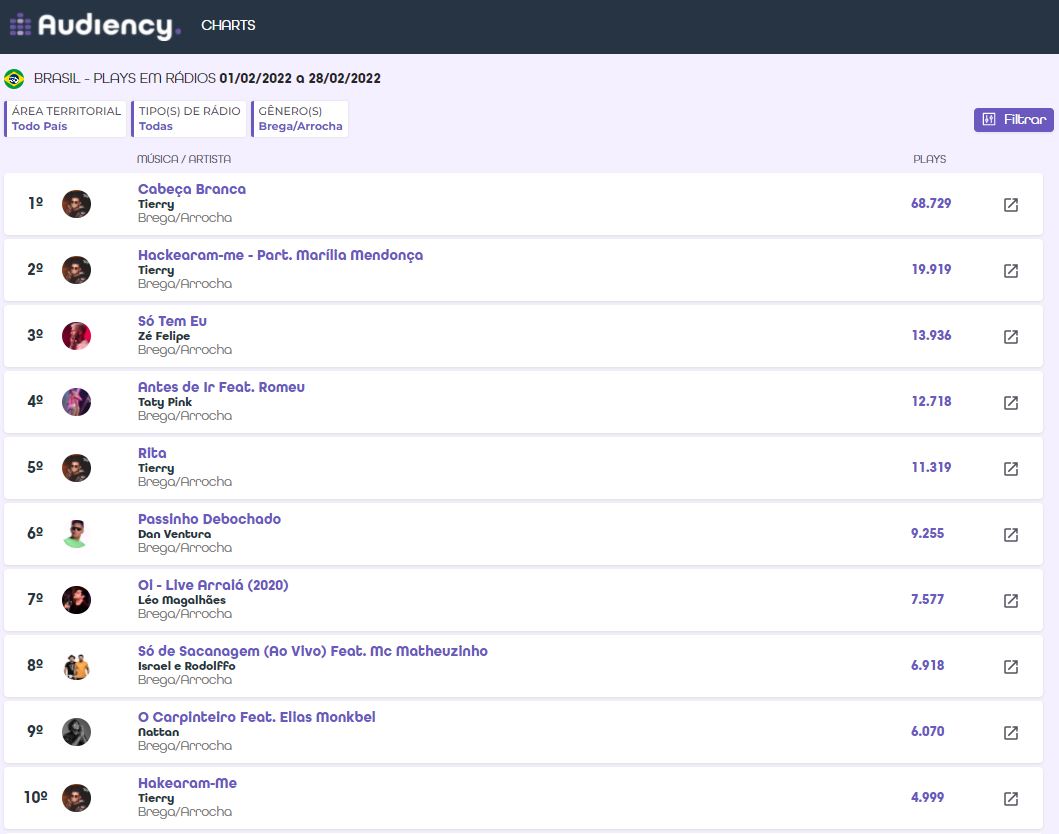Click the Brazil flag icon
Screen dimensions: 1059x834
tap(14, 79)
